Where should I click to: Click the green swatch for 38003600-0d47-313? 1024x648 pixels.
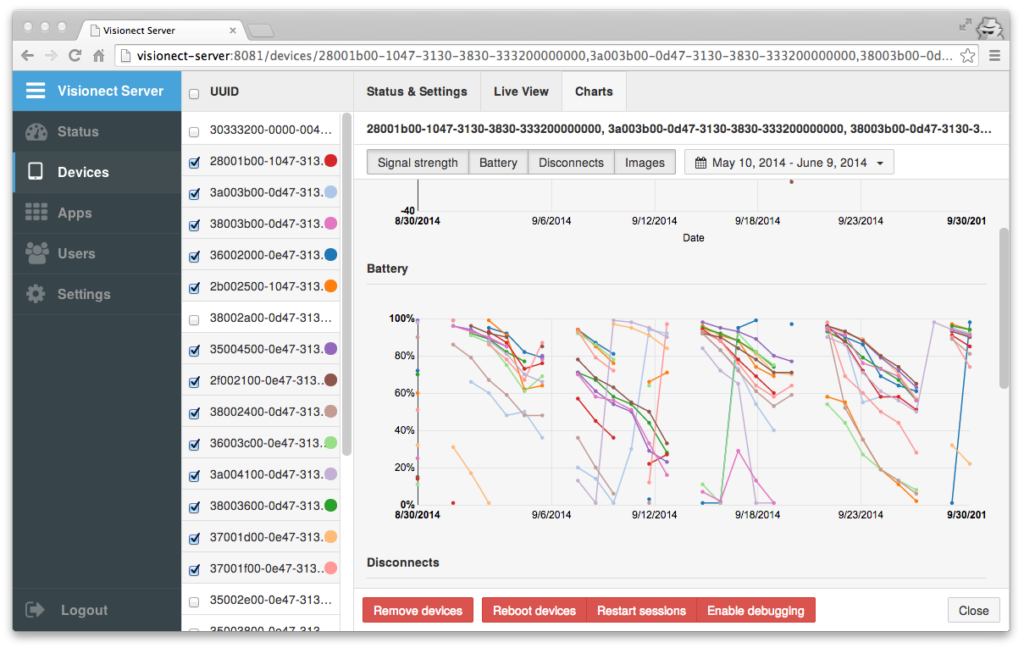pyautogui.click(x=331, y=506)
